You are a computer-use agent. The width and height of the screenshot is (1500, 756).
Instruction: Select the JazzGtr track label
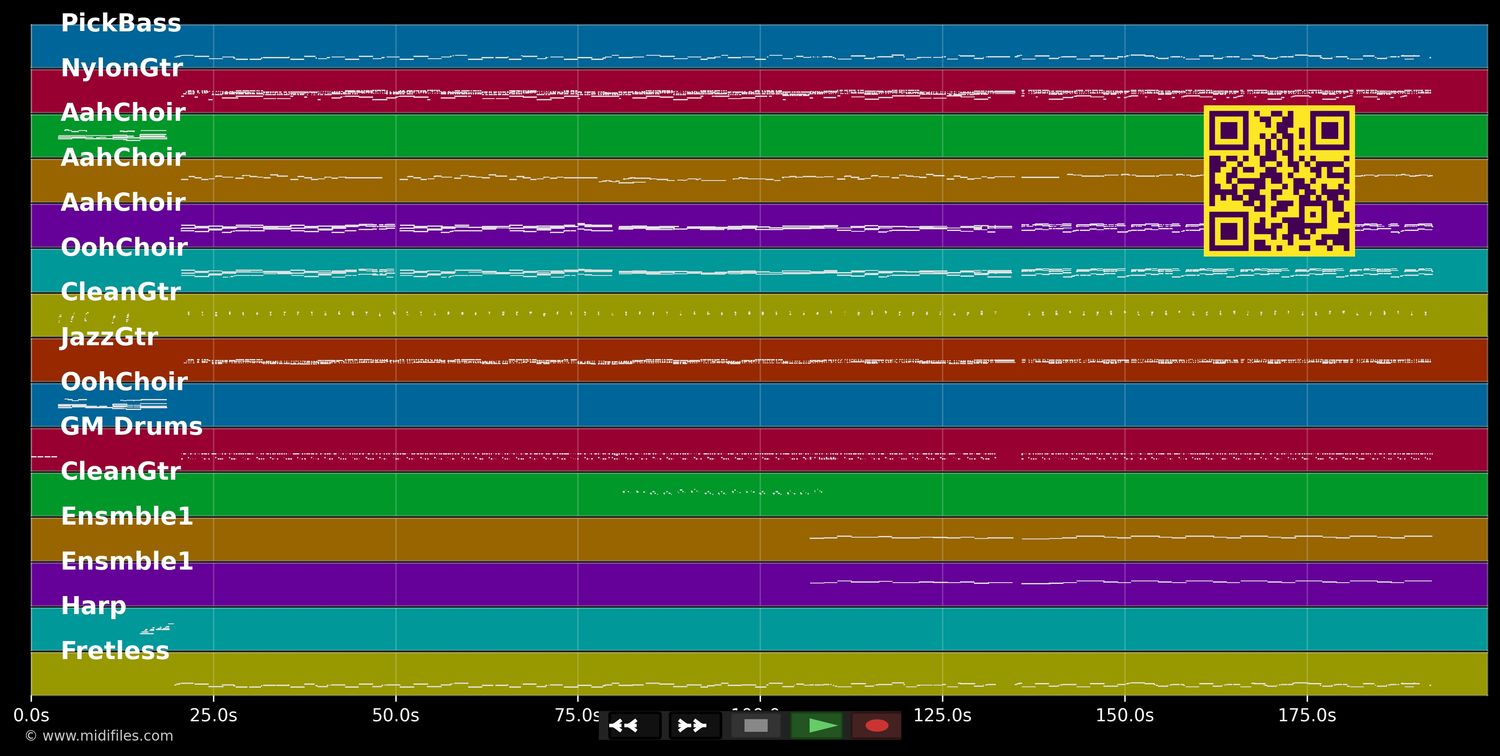click(x=109, y=337)
